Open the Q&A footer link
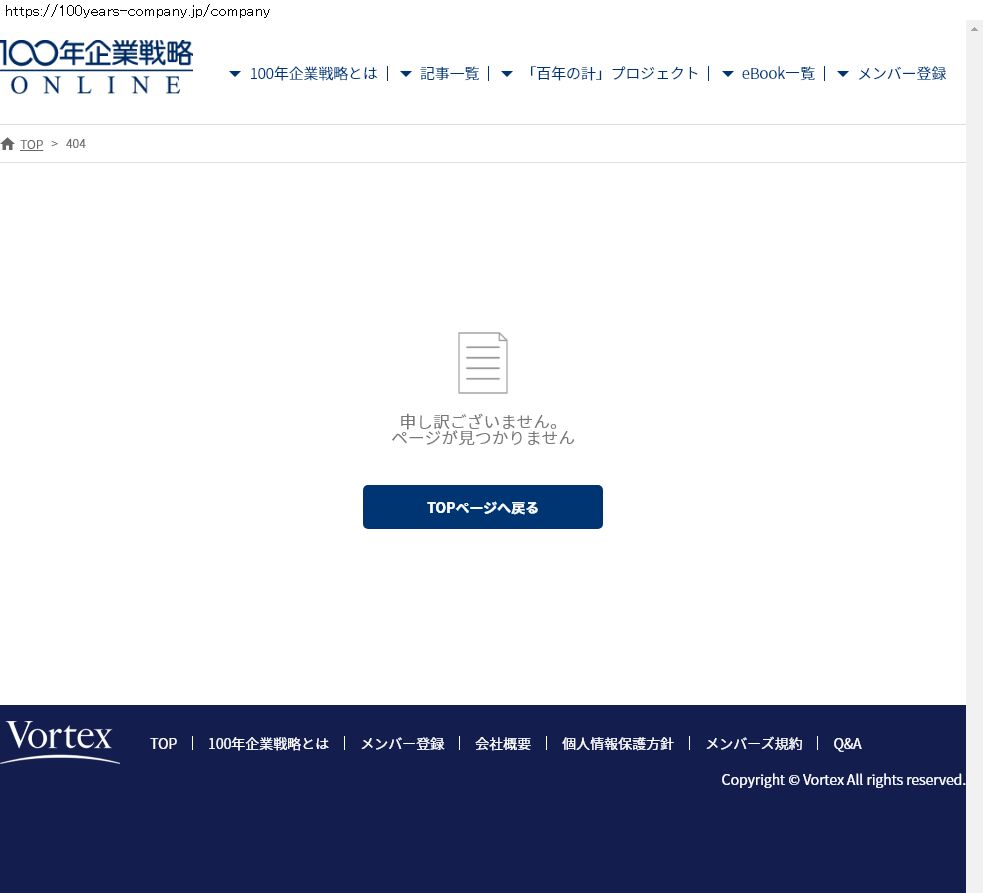The image size is (983, 893). click(x=847, y=744)
